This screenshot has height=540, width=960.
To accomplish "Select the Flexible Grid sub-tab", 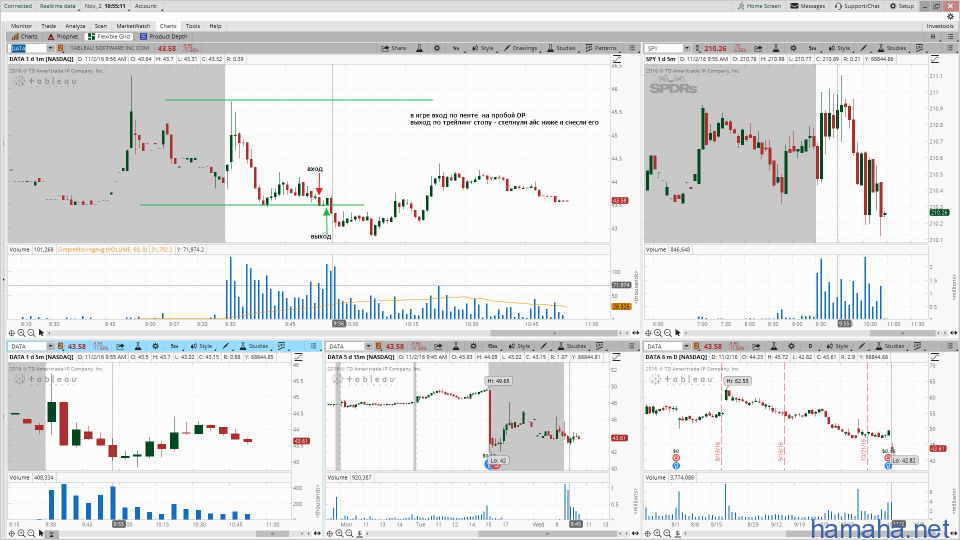I will (x=109, y=37).
